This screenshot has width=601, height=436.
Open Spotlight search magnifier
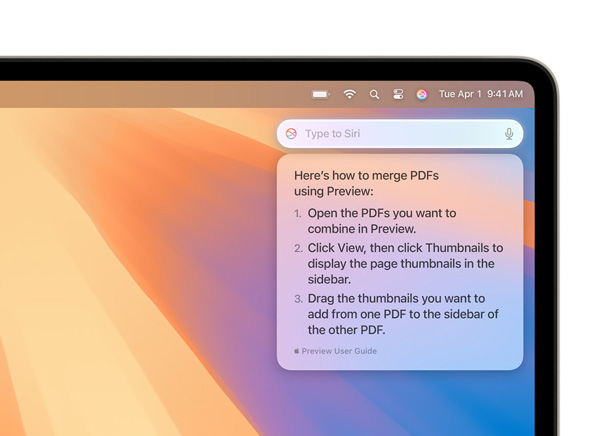click(x=374, y=94)
